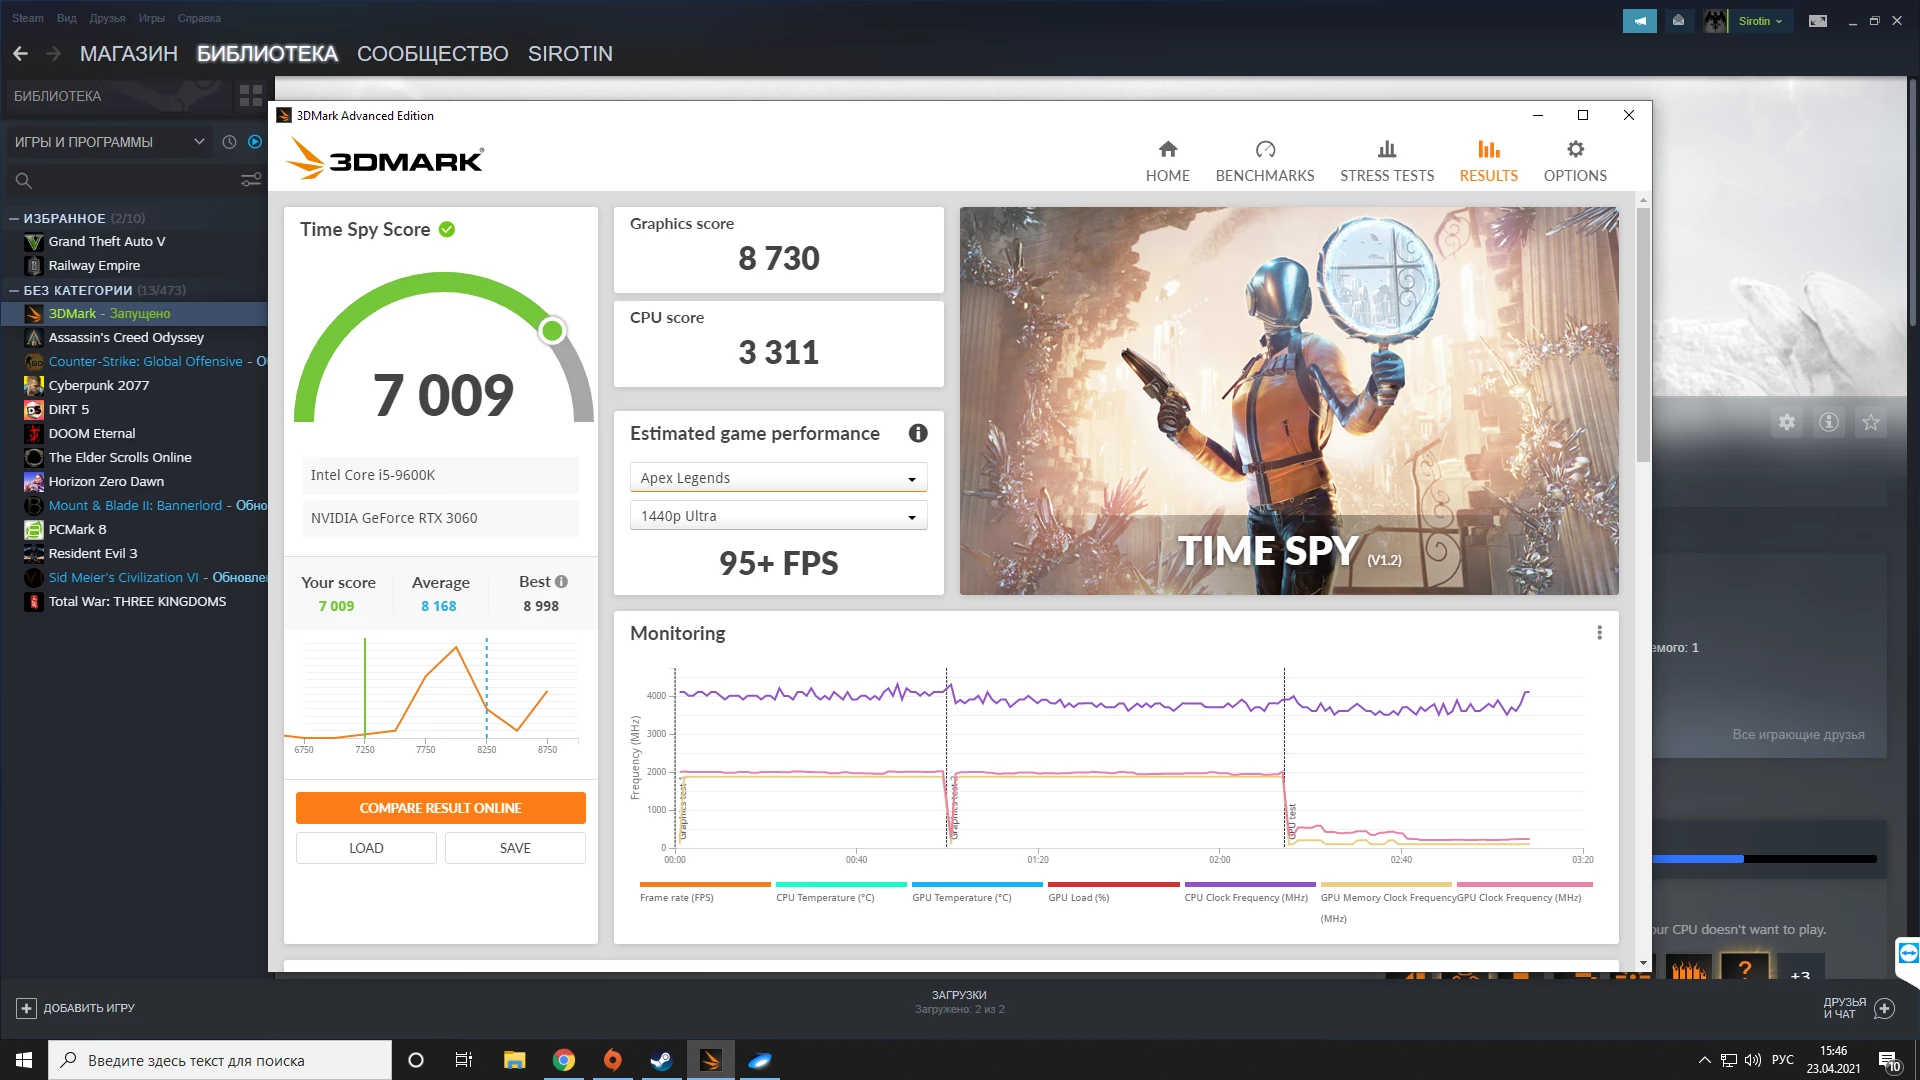Click the favorite star icon in Steam page
1920x1080 pixels.
click(1871, 422)
